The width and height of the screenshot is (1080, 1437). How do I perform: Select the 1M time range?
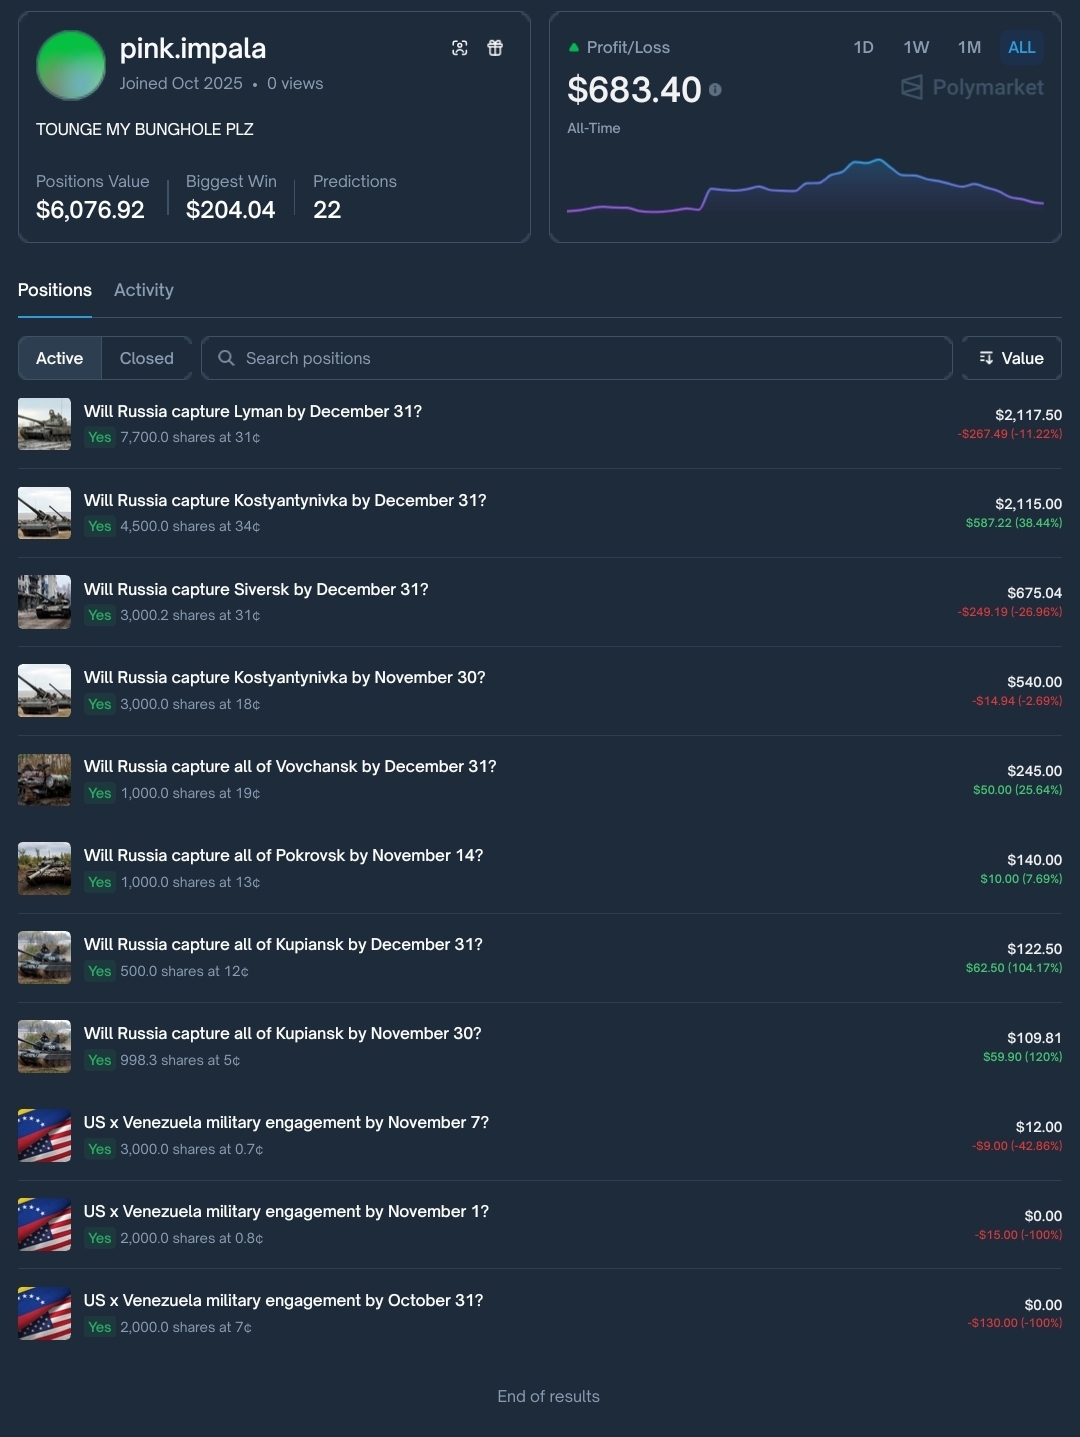pos(969,47)
